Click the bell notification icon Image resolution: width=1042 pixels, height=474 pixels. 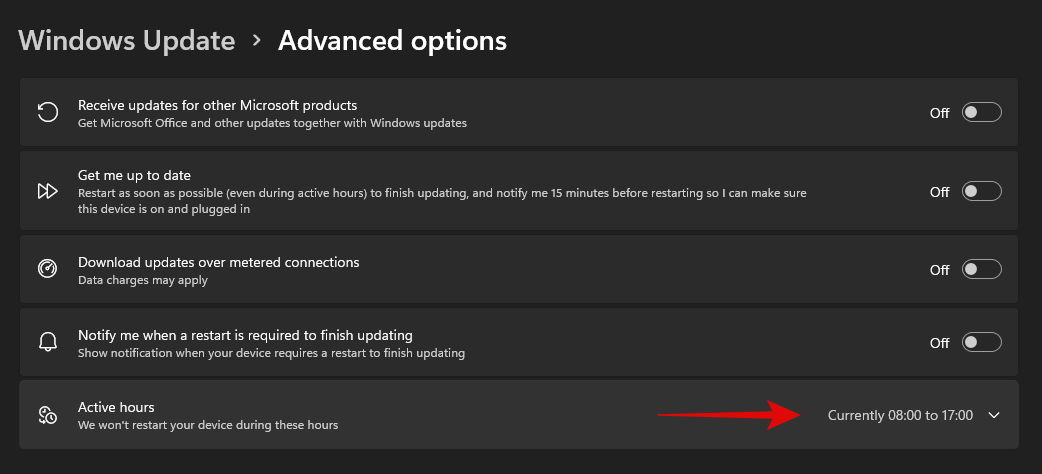coord(47,342)
